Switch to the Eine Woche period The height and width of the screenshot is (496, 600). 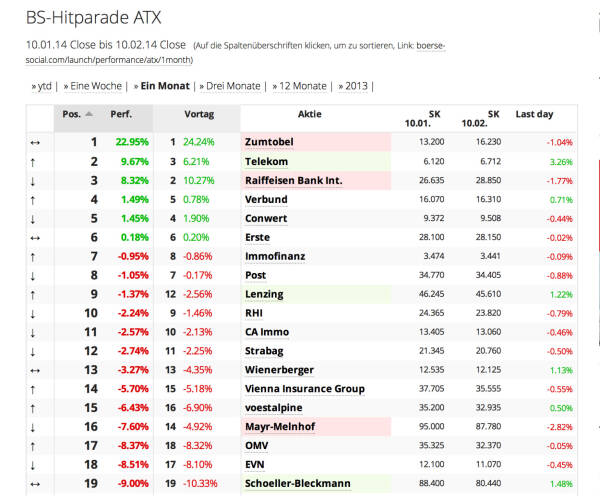tap(96, 86)
